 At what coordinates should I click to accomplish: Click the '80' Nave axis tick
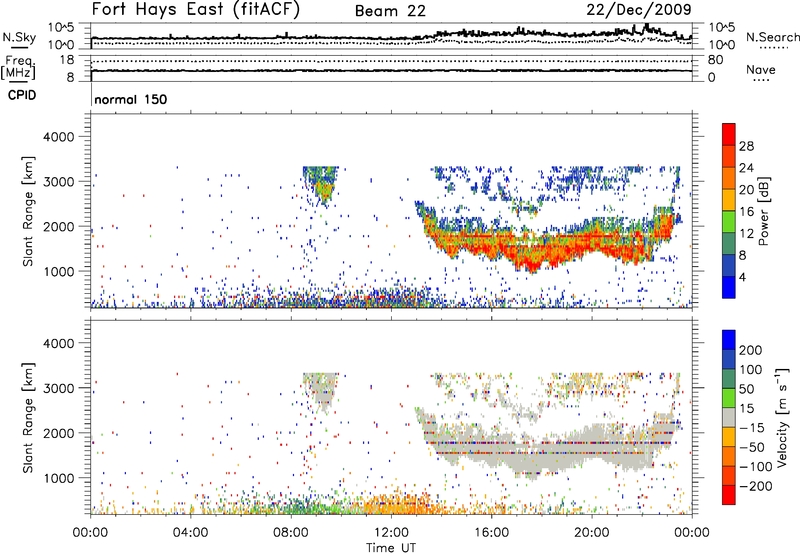pos(715,60)
